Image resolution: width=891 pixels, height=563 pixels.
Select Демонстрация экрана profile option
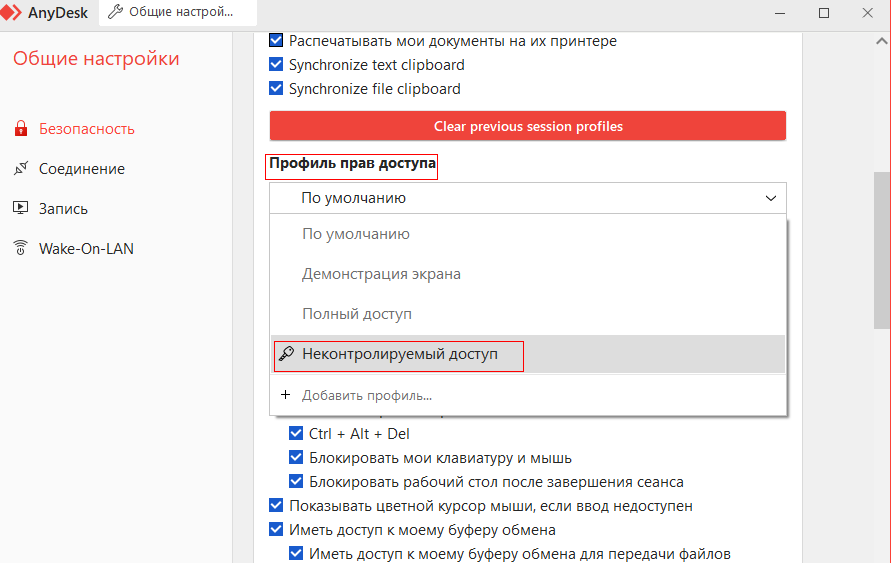[x=381, y=274]
